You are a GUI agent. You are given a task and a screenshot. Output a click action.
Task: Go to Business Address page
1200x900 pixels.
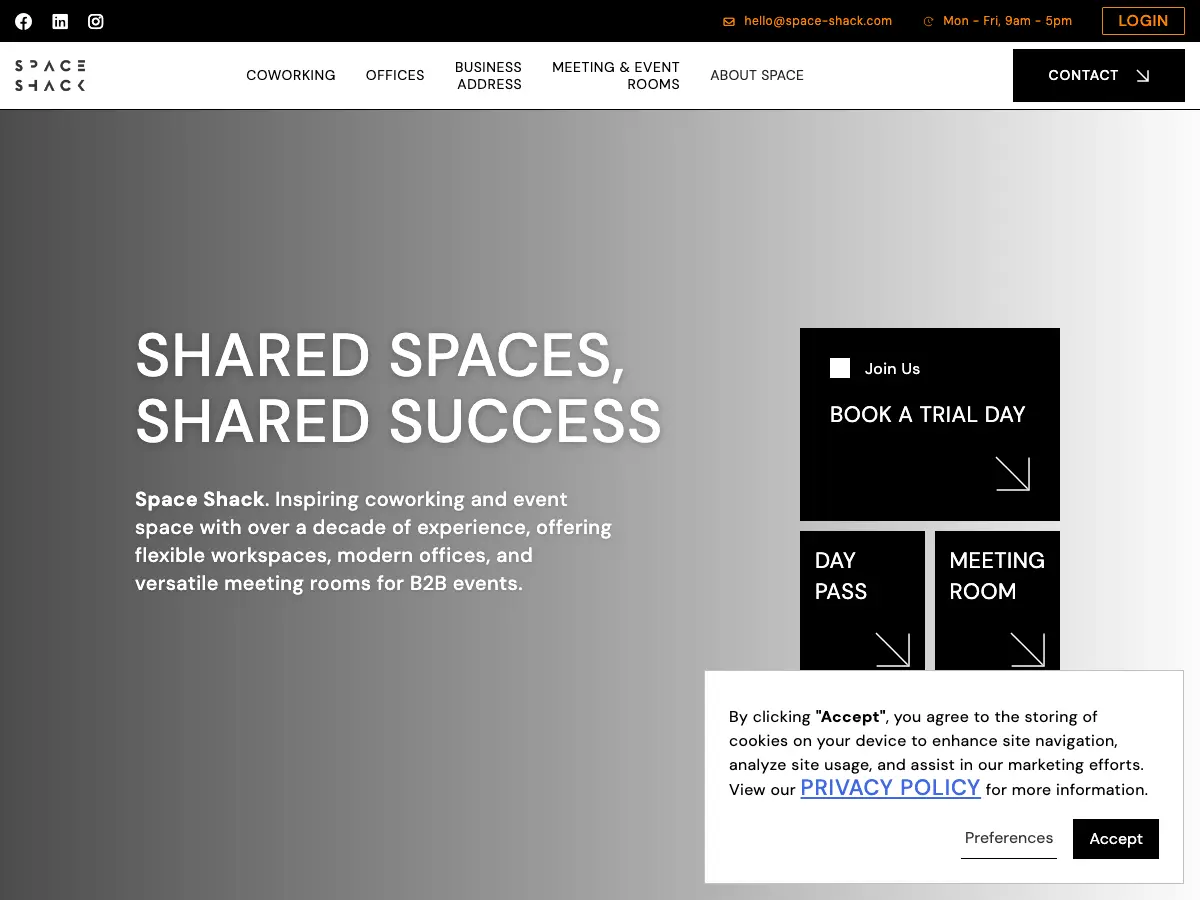[x=488, y=75]
